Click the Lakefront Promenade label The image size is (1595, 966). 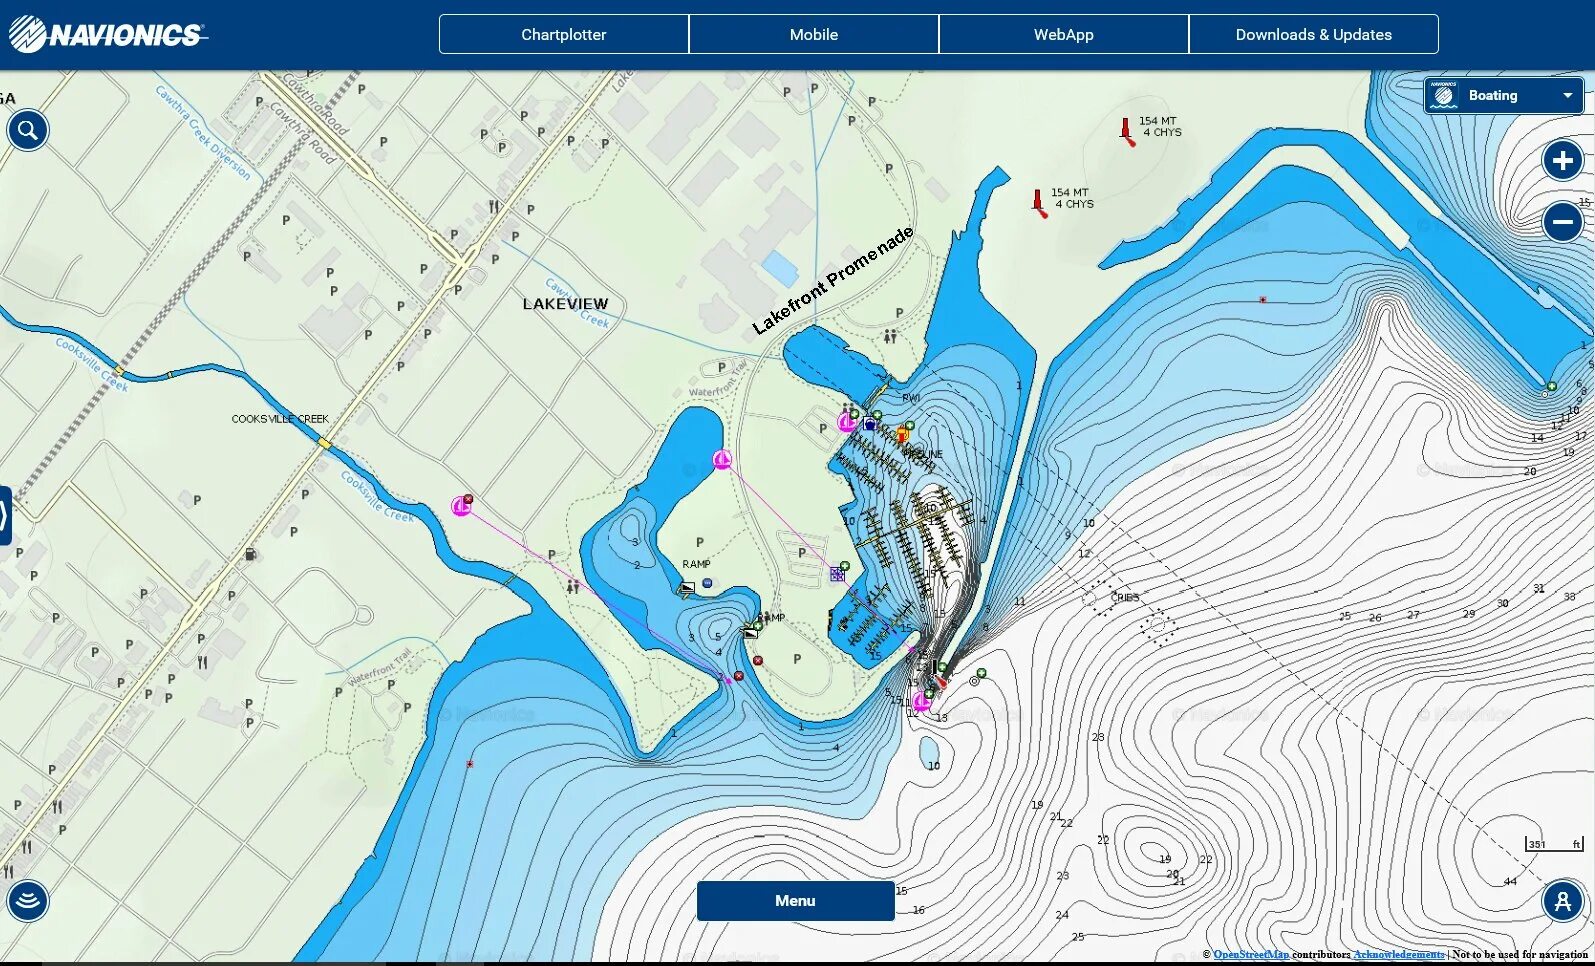(833, 280)
